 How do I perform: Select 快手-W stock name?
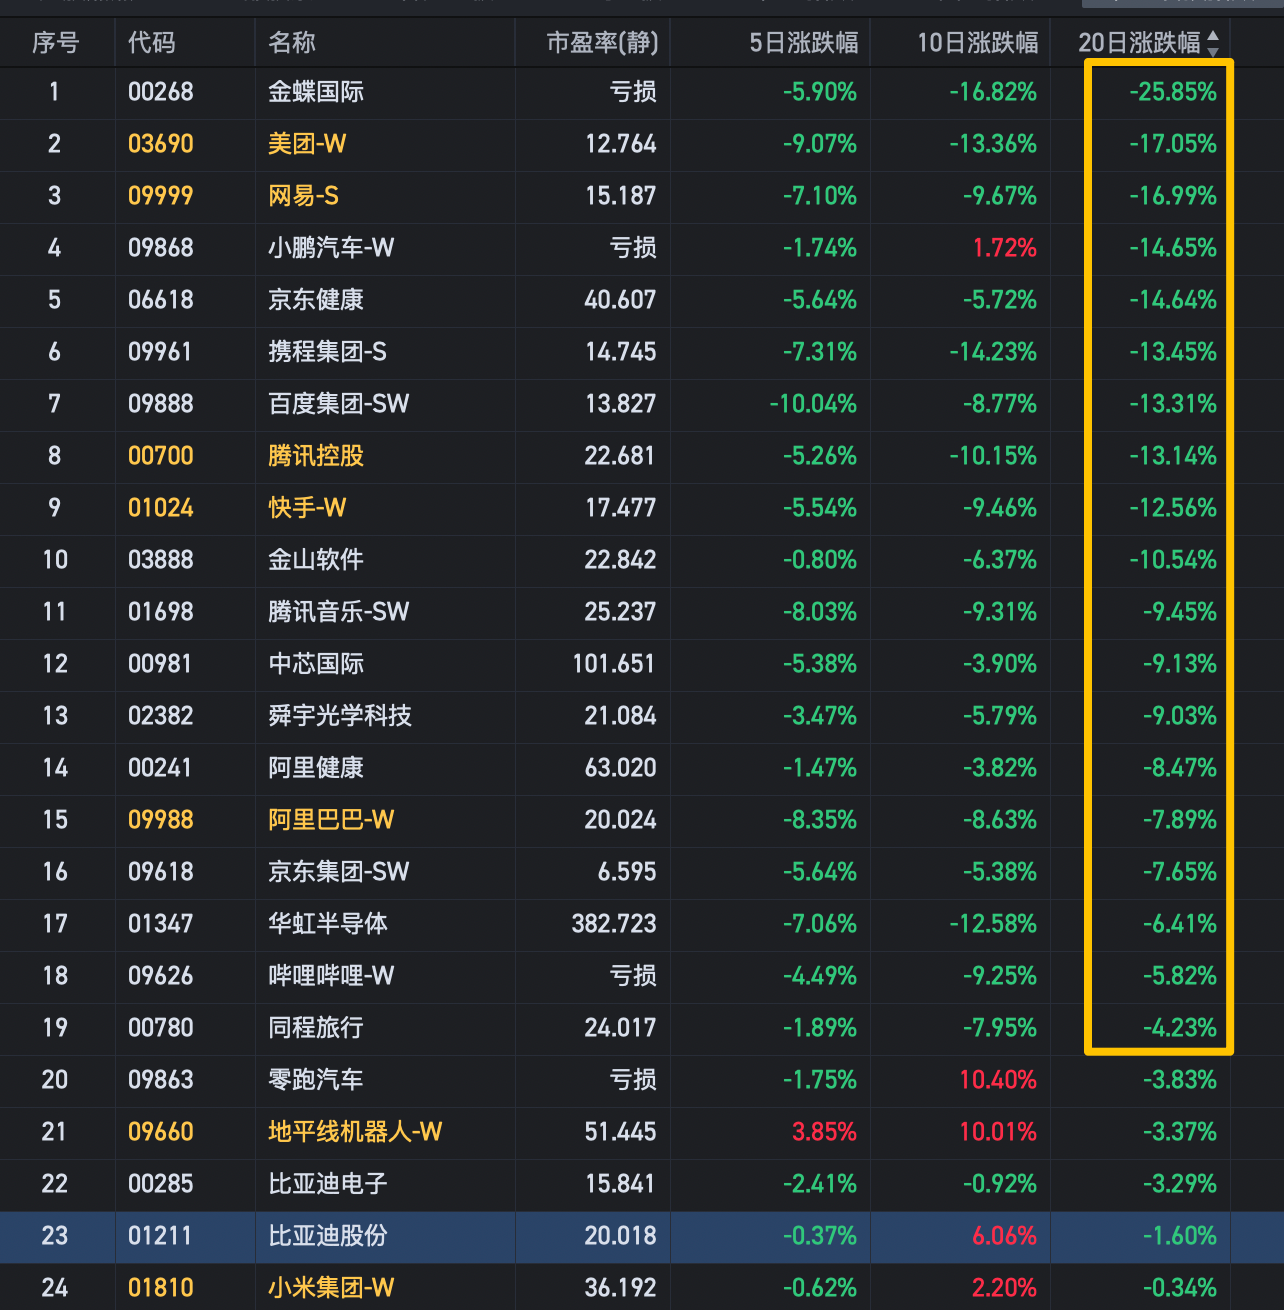click(x=307, y=508)
